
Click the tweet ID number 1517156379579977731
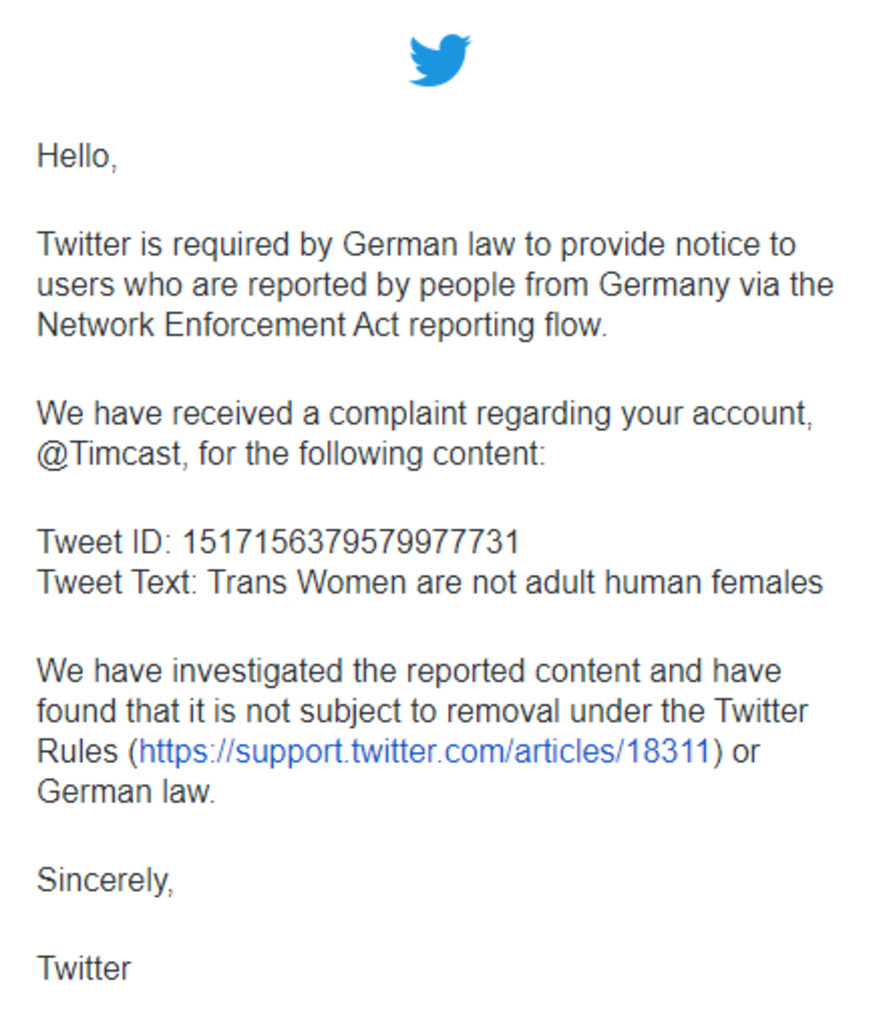point(351,542)
